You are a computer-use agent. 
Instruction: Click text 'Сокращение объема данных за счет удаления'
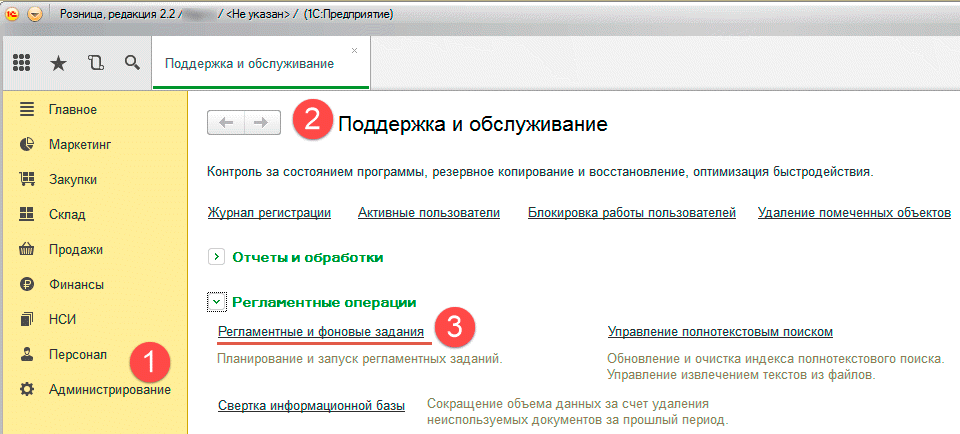coord(568,404)
